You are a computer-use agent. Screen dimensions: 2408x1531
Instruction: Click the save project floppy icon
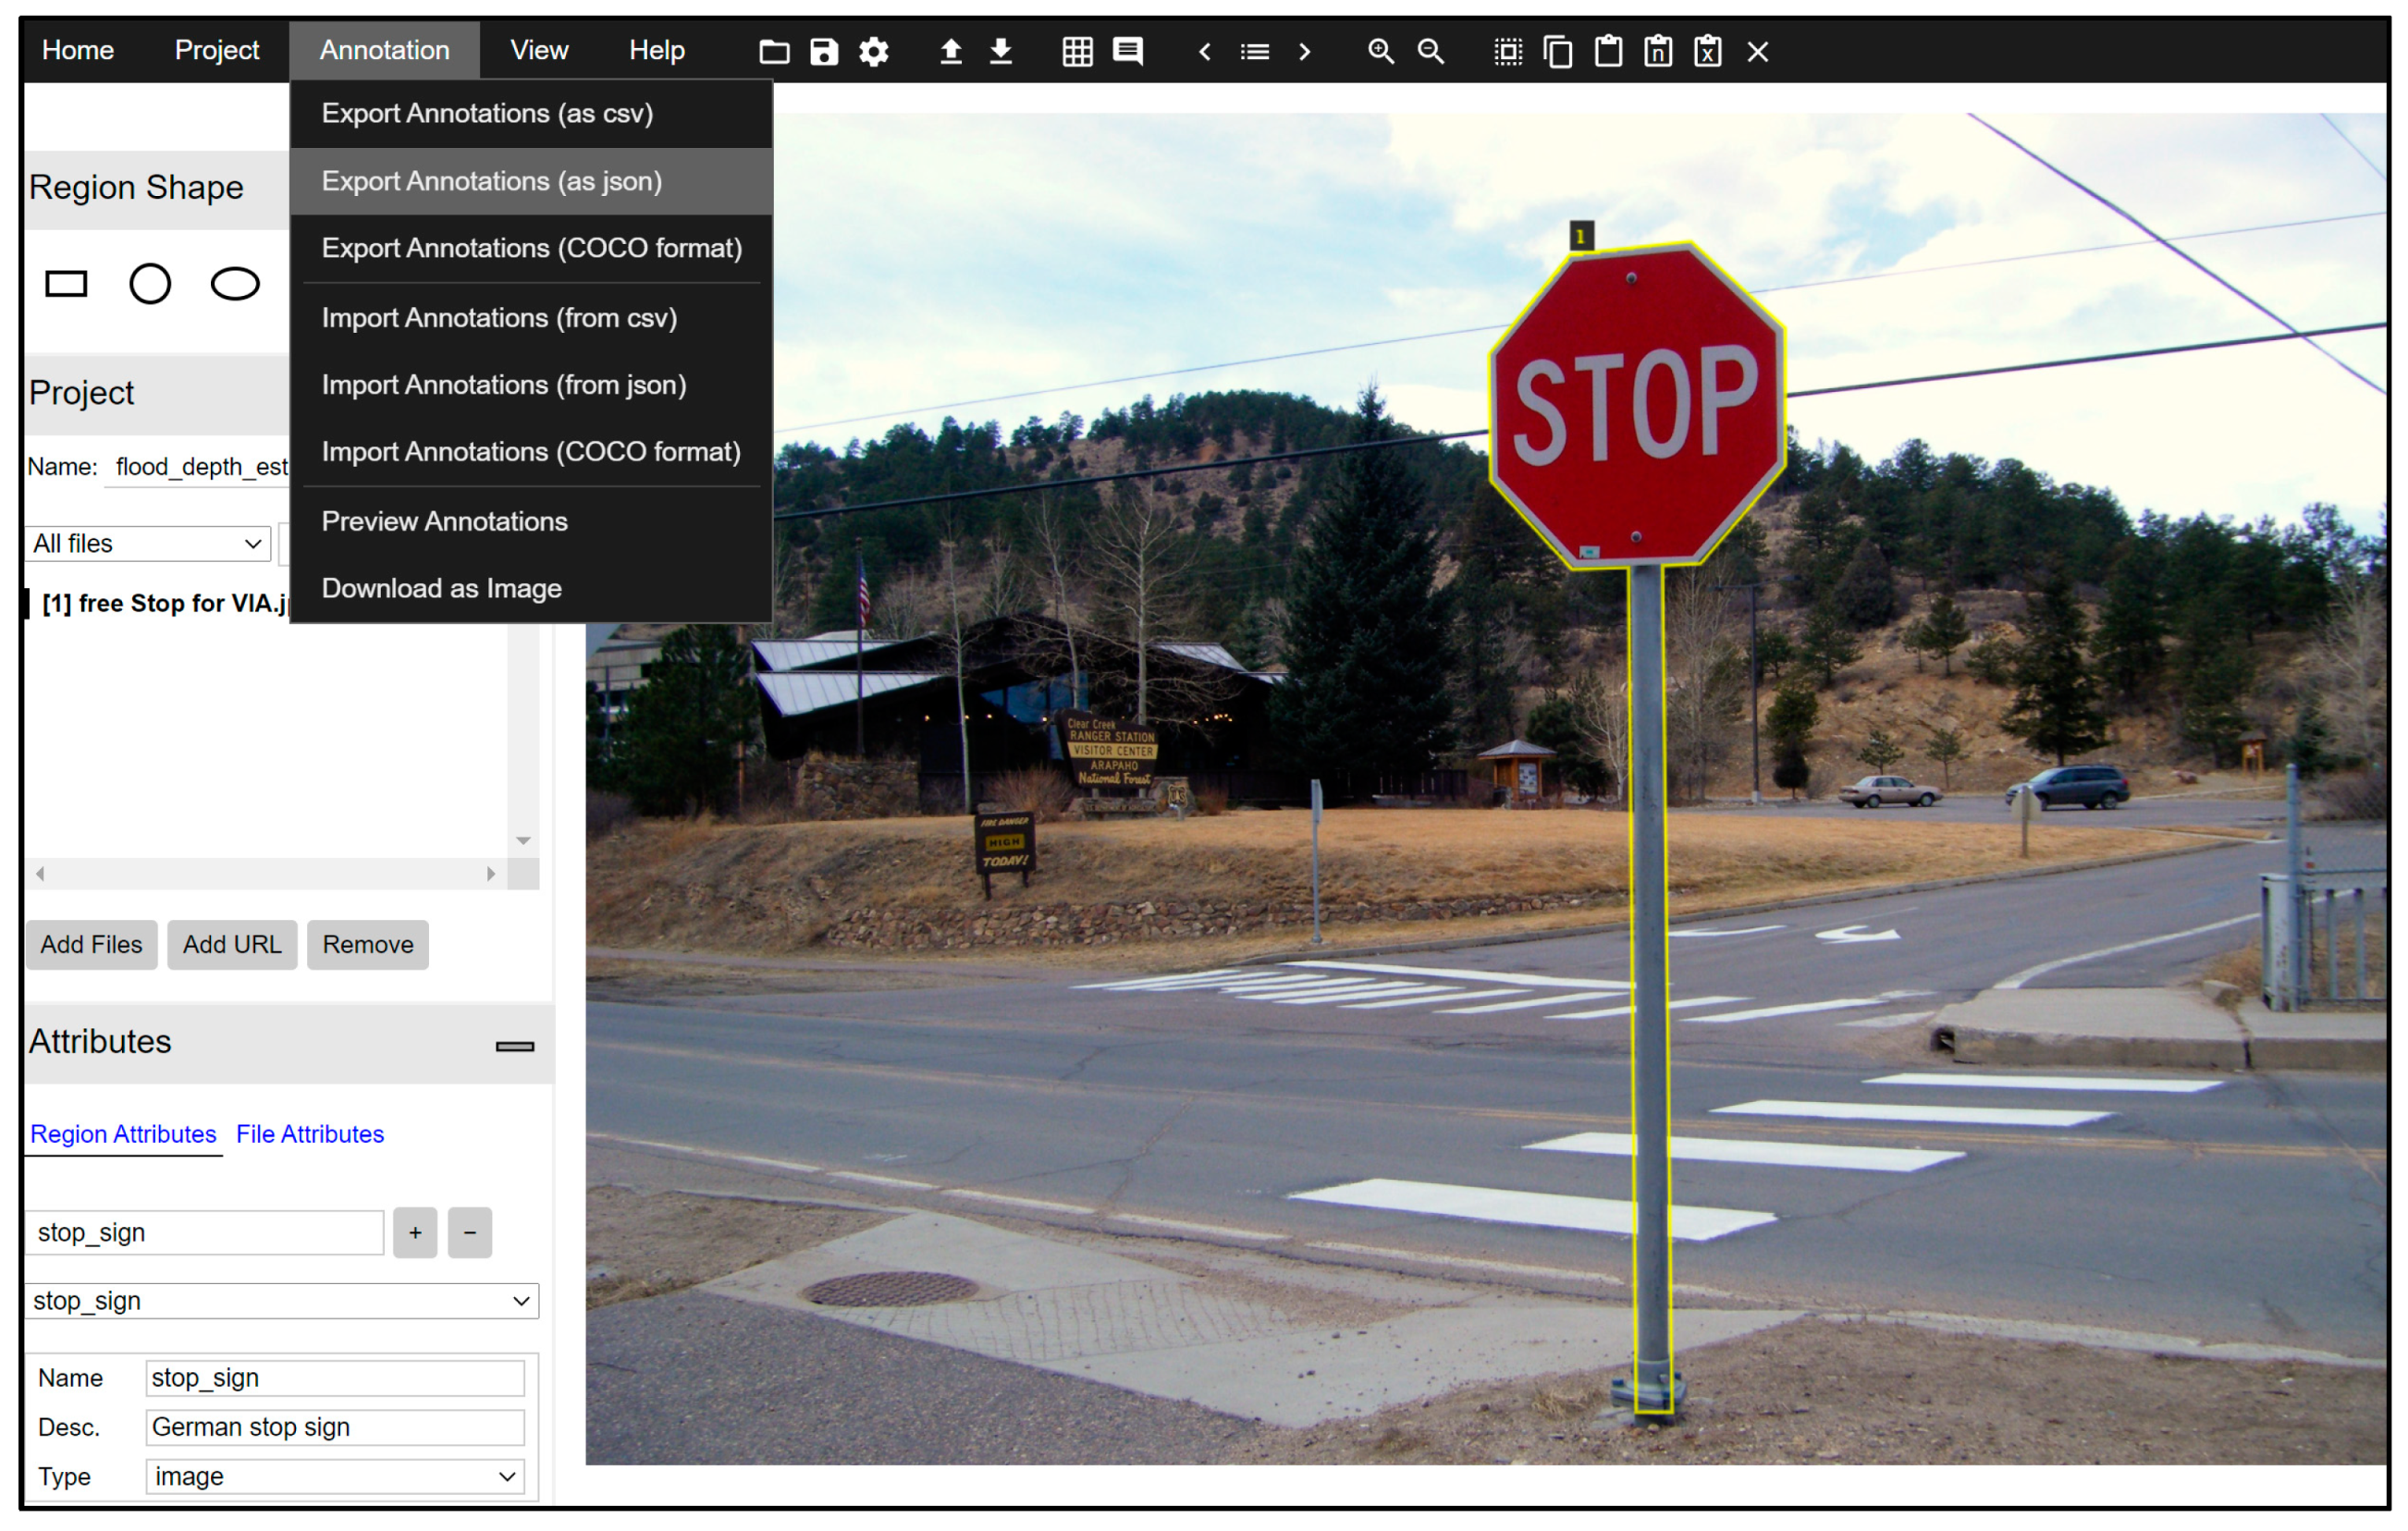(x=824, y=51)
